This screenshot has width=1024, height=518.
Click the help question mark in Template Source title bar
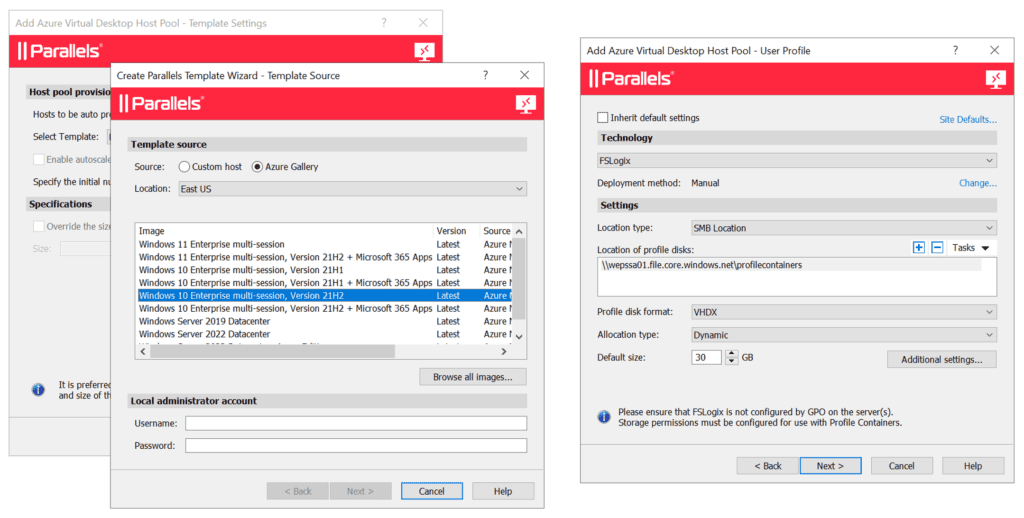click(486, 75)
